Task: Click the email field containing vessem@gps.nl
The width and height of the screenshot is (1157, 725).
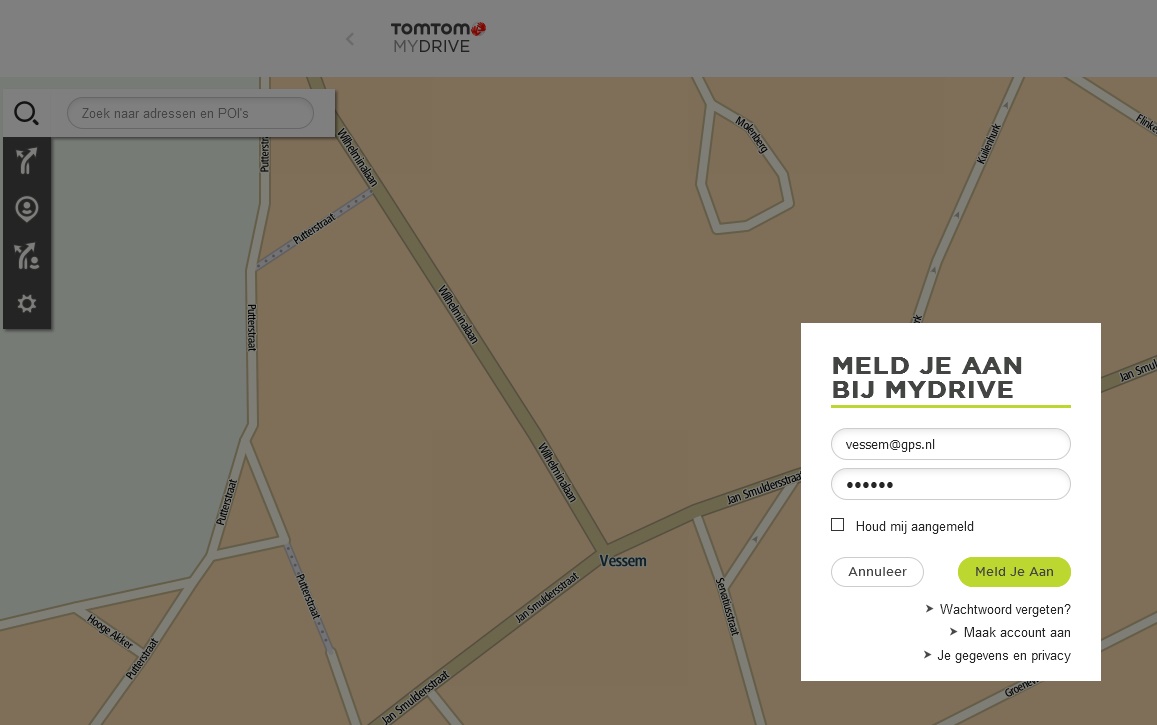Action: (950, 444)
